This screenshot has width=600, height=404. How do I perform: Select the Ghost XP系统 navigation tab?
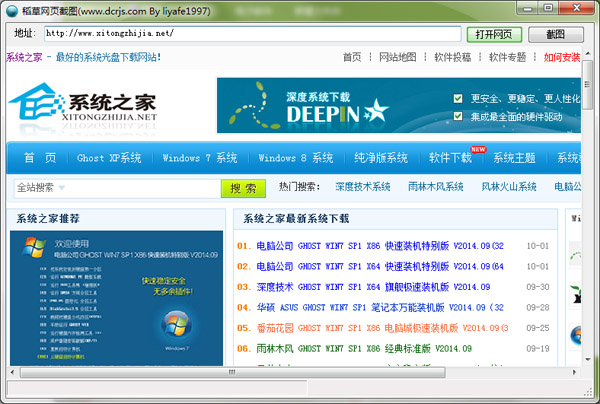pyautogui.click(x=109, y=158)
